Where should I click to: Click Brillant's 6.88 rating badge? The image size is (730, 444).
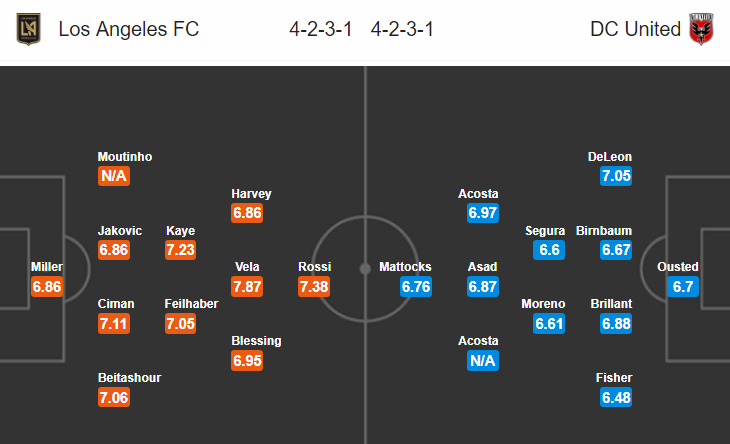pos(616,323)
